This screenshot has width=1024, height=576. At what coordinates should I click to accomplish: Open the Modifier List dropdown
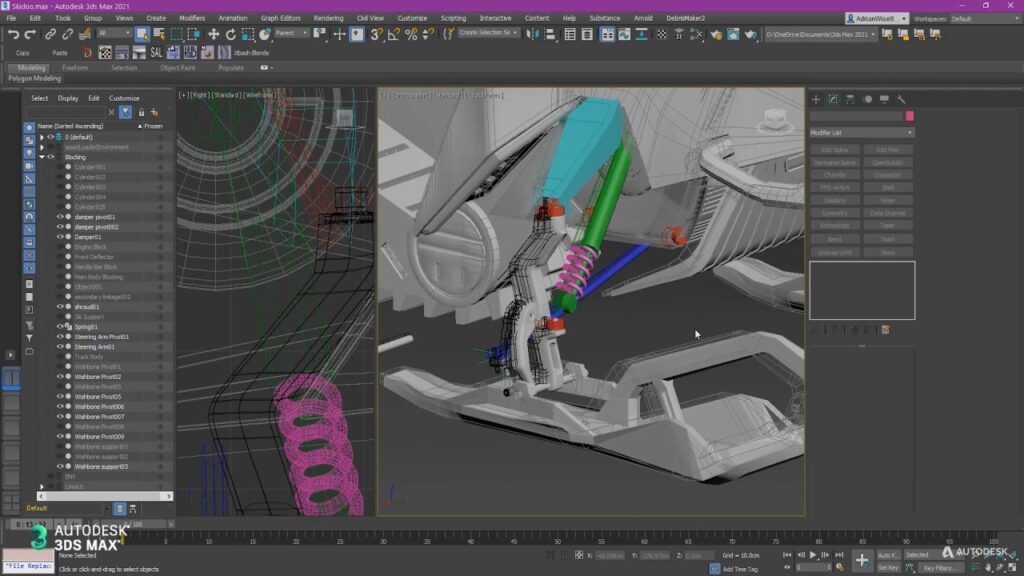862,132
